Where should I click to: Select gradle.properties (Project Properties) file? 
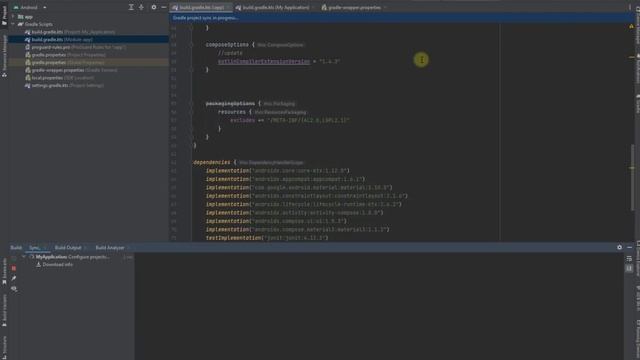(65, 55)
